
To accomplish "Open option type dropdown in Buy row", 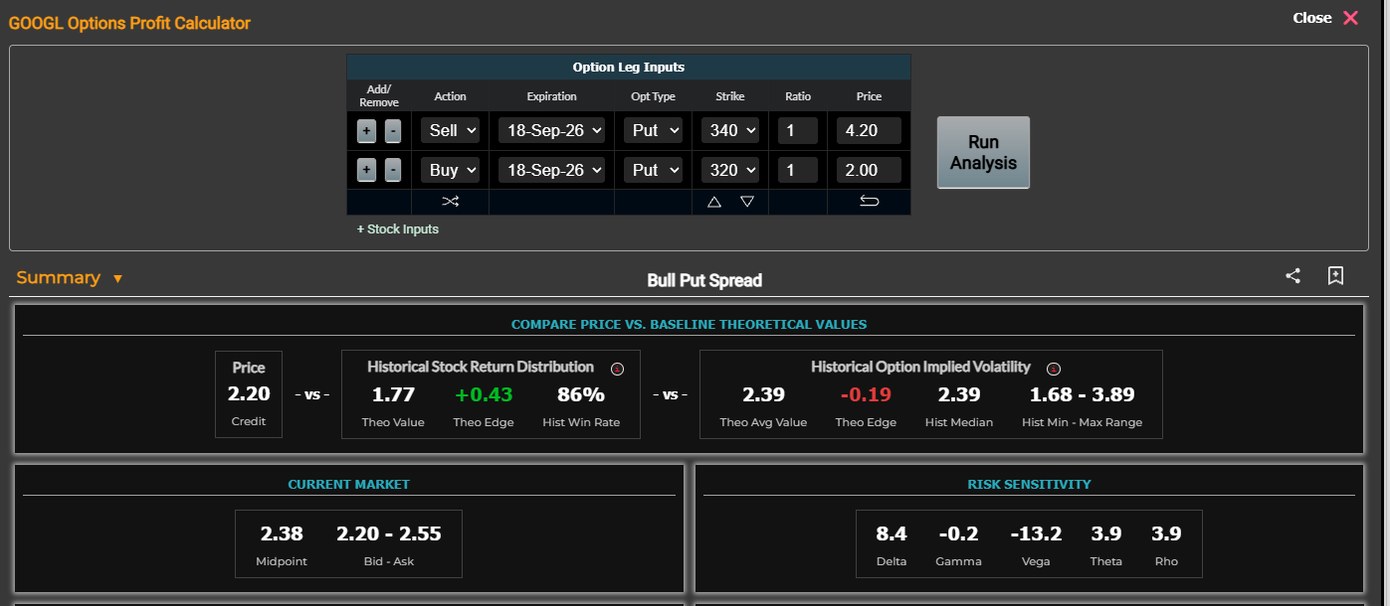I will click(654, 170).
